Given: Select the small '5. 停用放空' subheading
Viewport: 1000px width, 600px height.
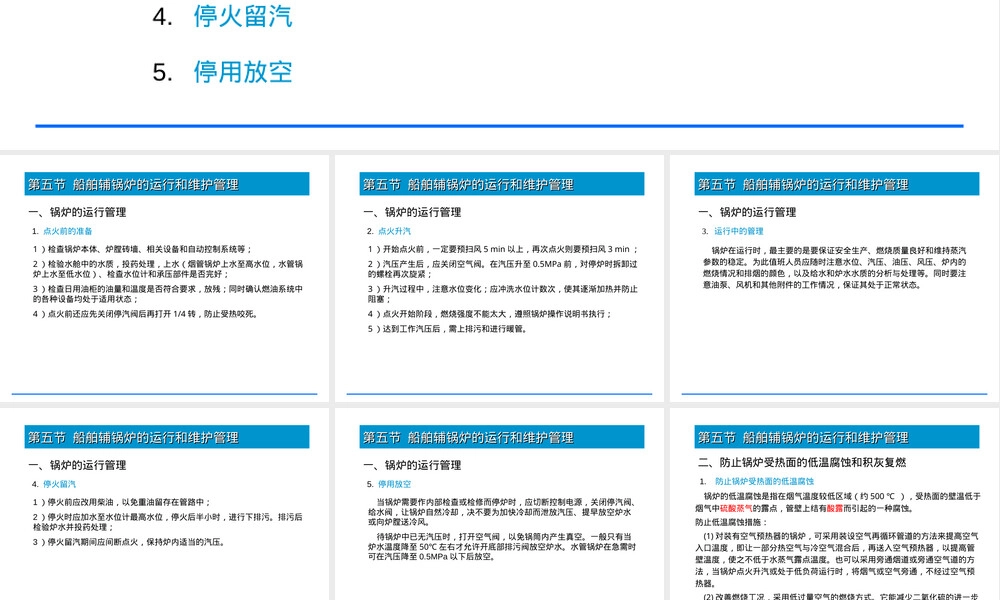Looking at the screenshot, I should 389,484.
